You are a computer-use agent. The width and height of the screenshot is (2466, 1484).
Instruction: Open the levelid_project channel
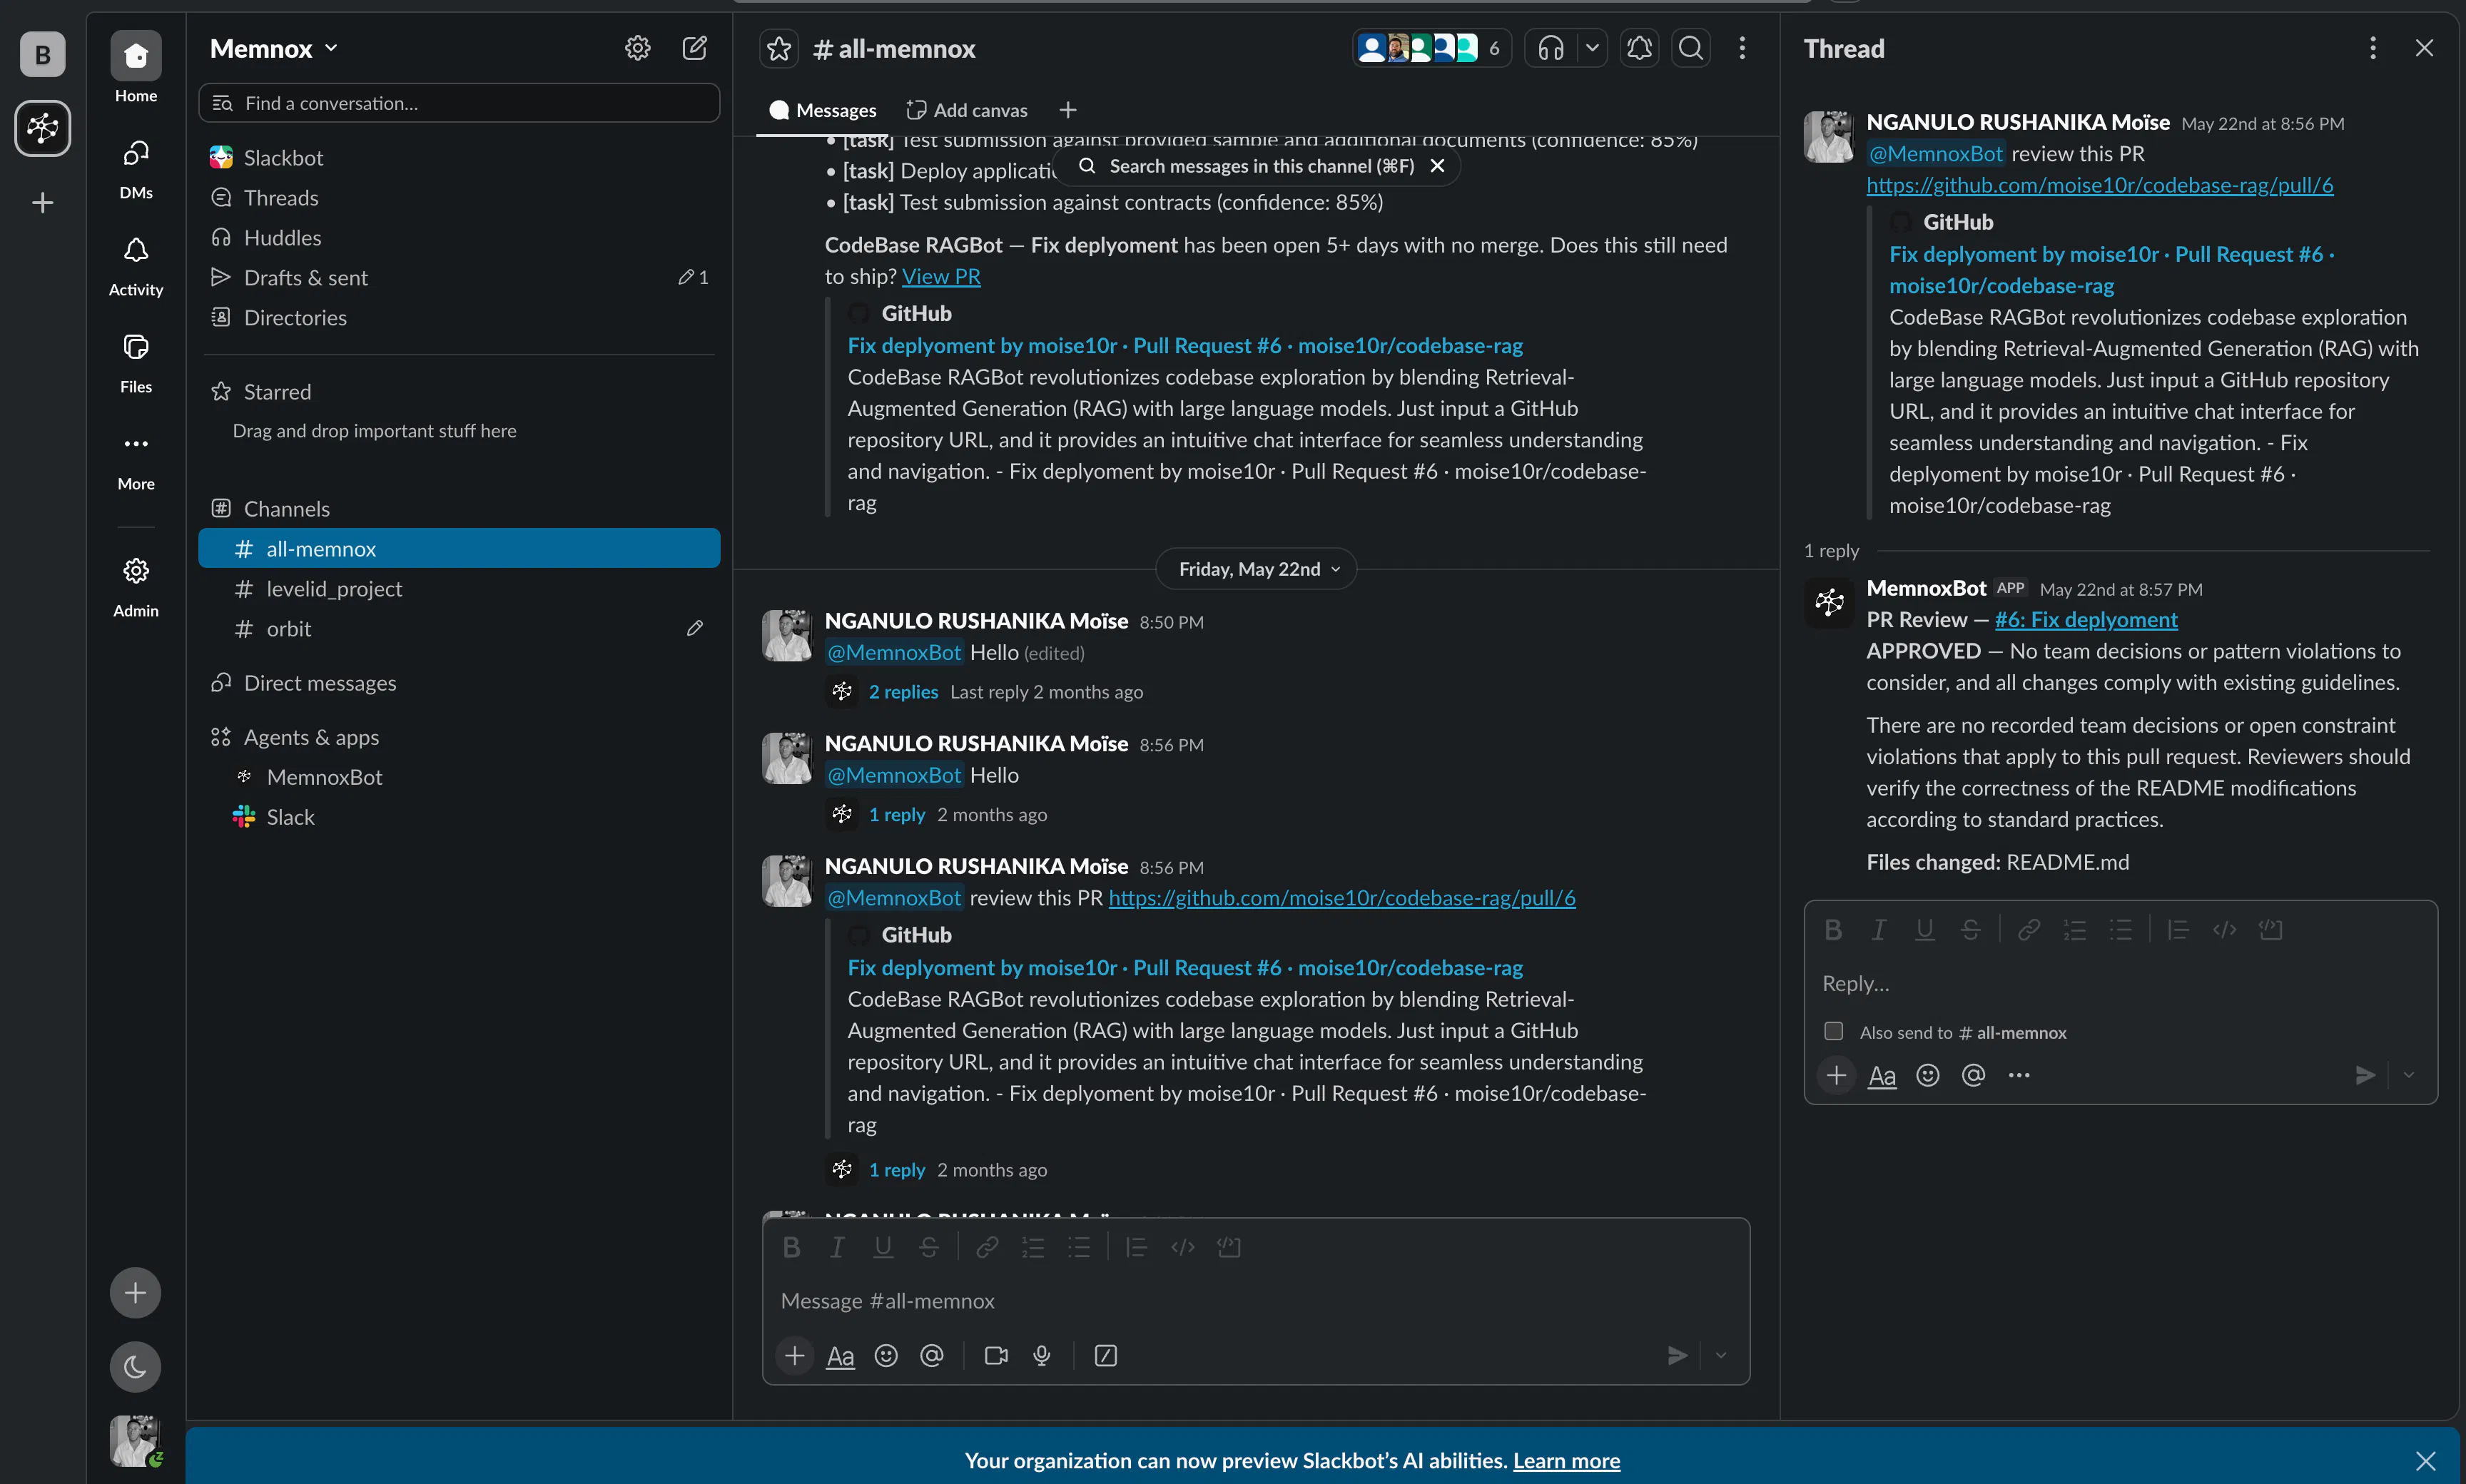[x=459, y=589]
